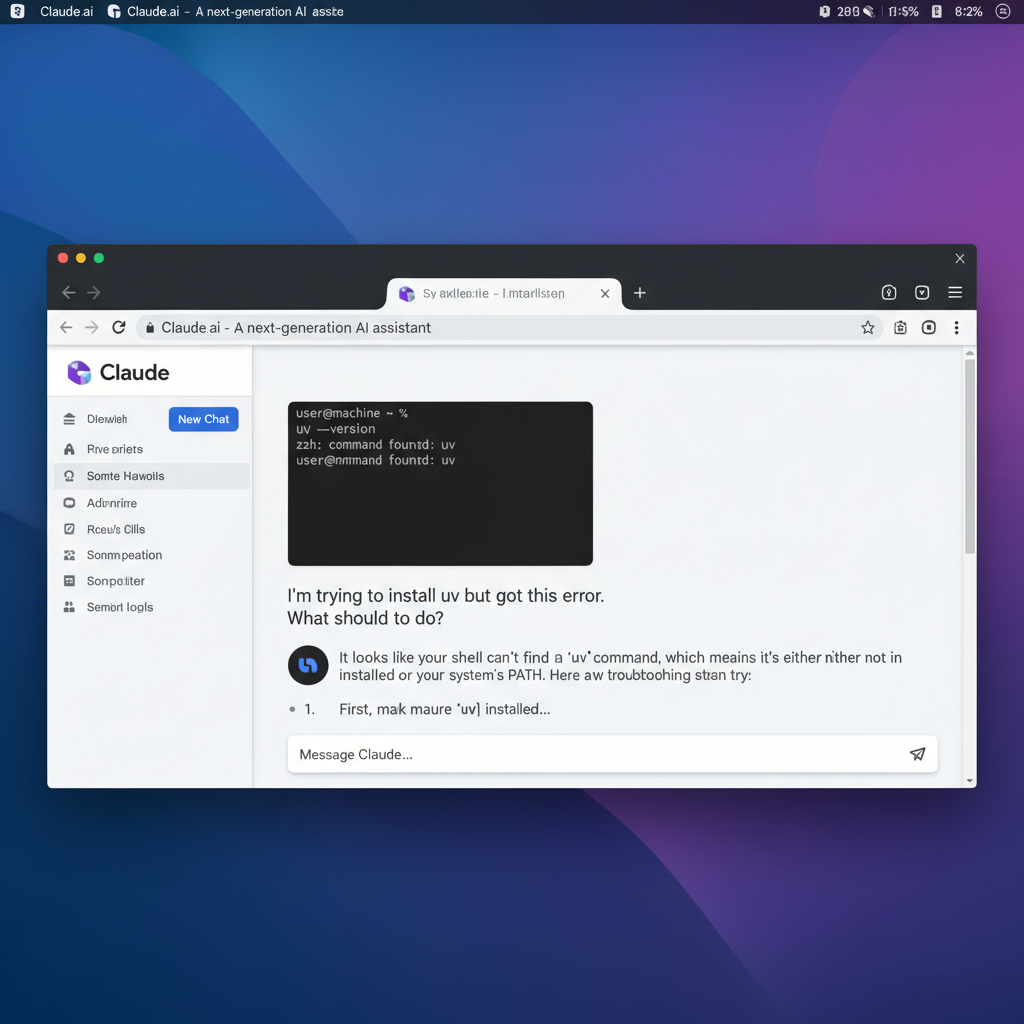Image resolution: width=1024 pixels, height=1024 pixels.
Task: Click the icon beside Somte Hawoils
Action: click(69, 476)
